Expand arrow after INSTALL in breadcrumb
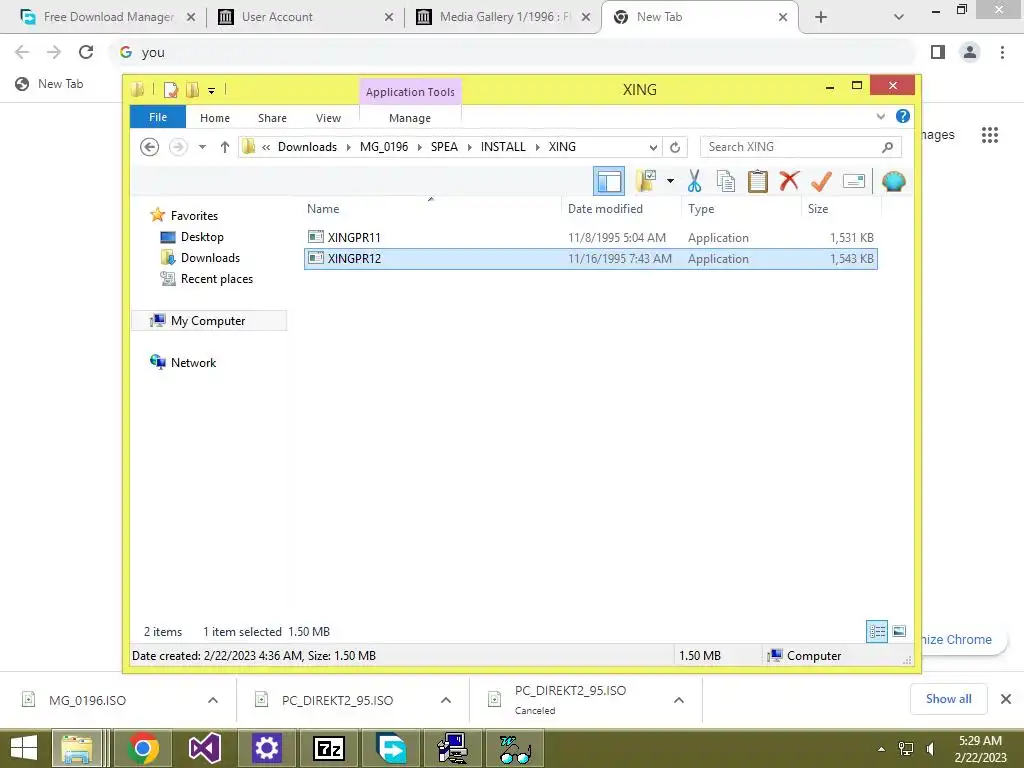This screenshot has width=1024, height=768. click(x=537, y=147)
